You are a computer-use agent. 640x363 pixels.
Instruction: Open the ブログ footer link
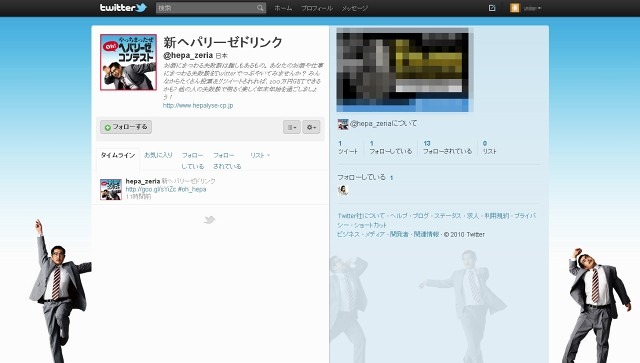[x=420, y=216]
